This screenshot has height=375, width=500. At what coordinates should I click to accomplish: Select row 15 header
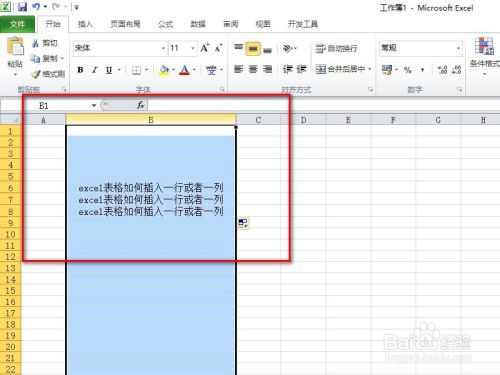(x=10, y=291)
